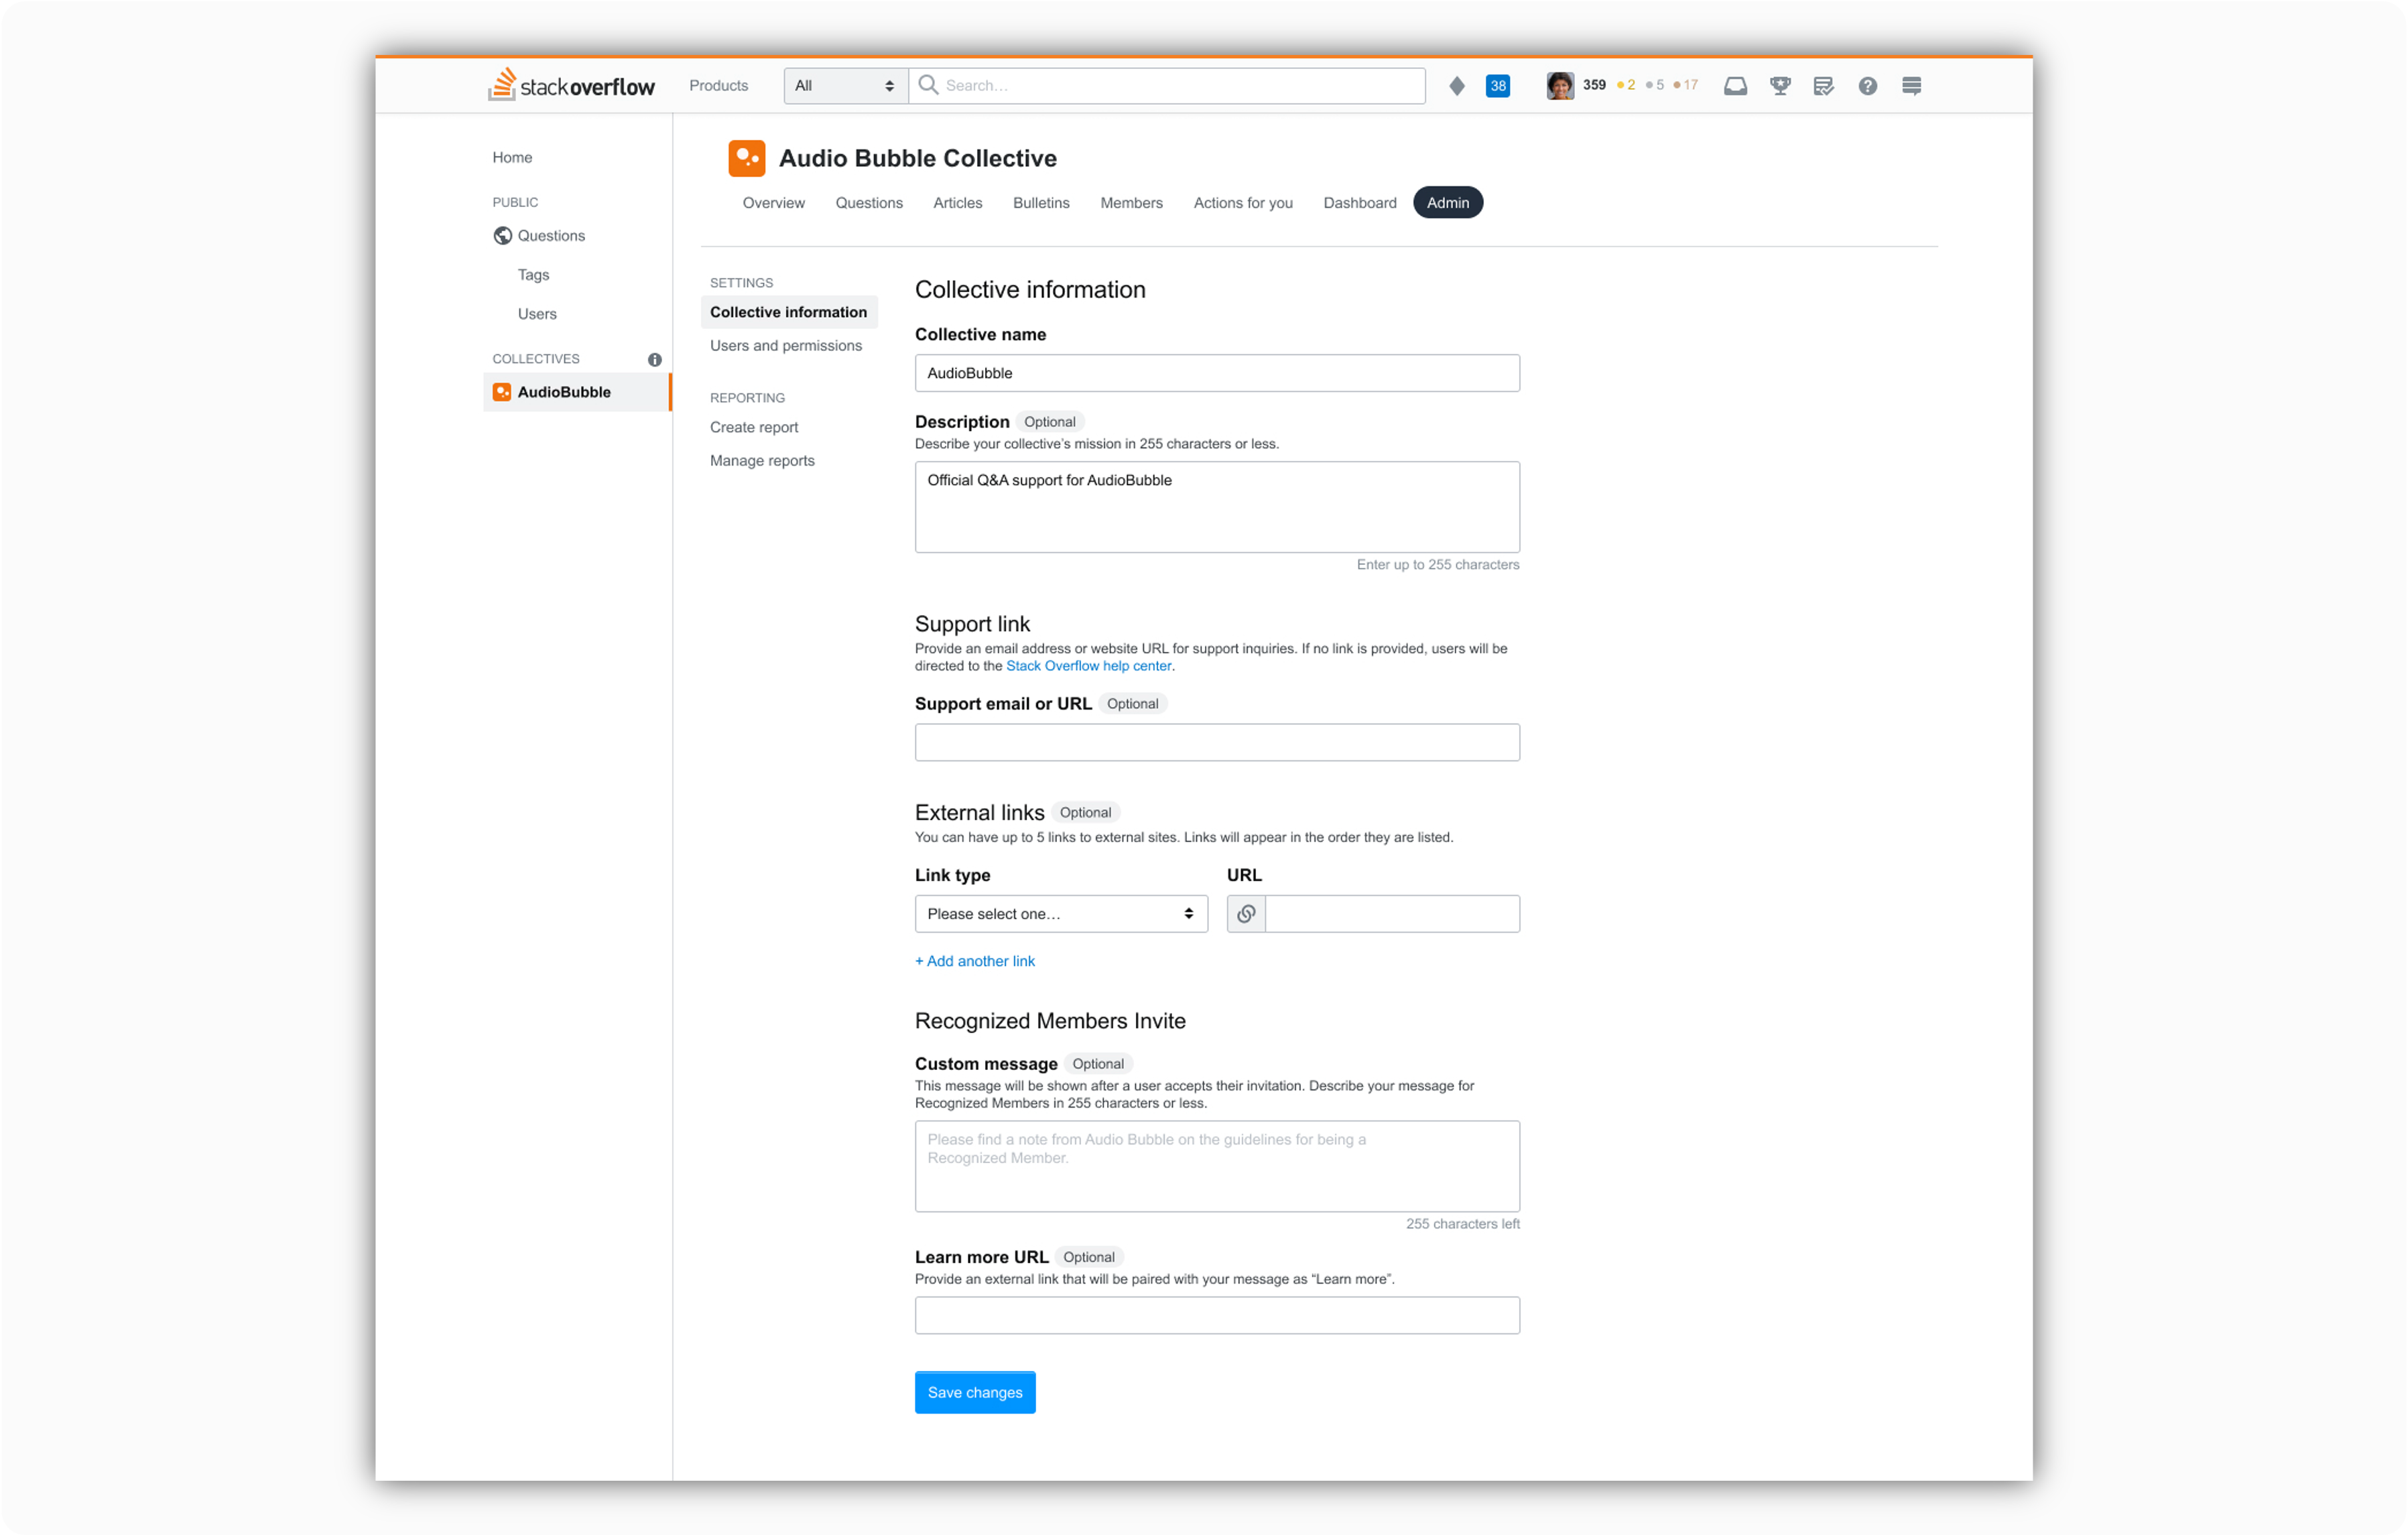Open Manage reports
2408x1535 pixels.
point(762,461)
